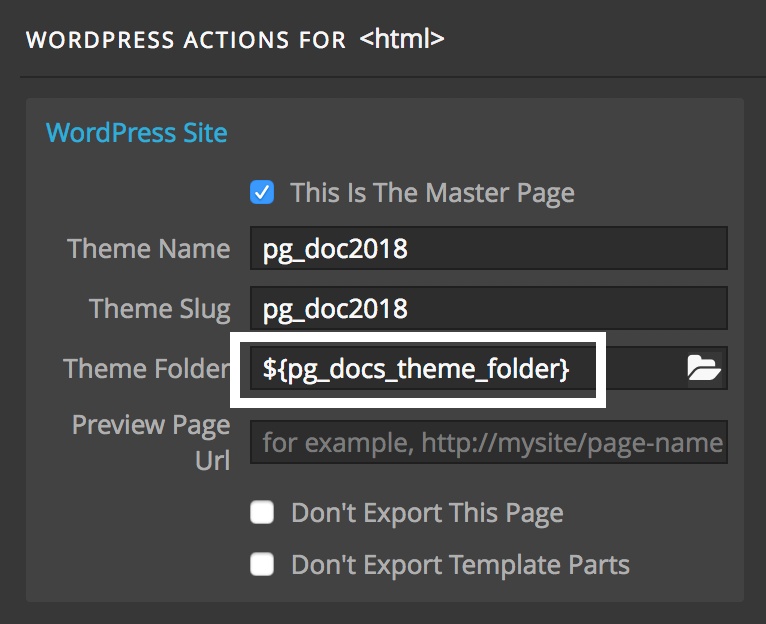Click the Preview Page Url label
766x624 pixels.
point(151,442)
